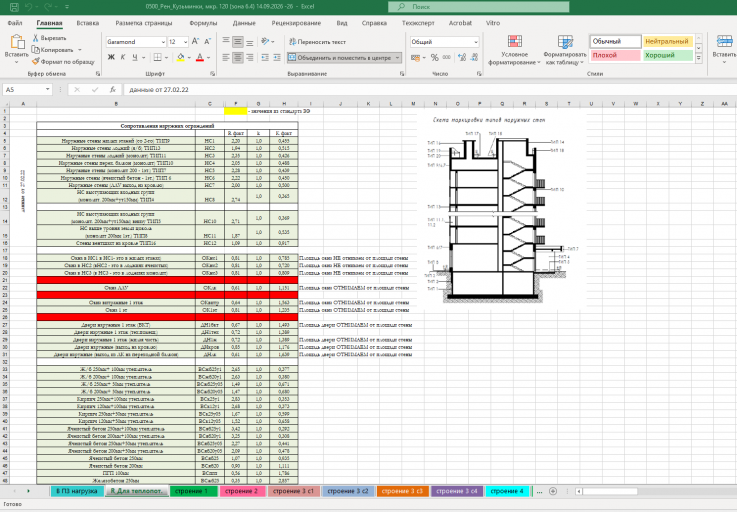Open the Рецензирование ribbon tab
Image resolution: width=737 pixels, height=512 pixels.
point(296,23)
